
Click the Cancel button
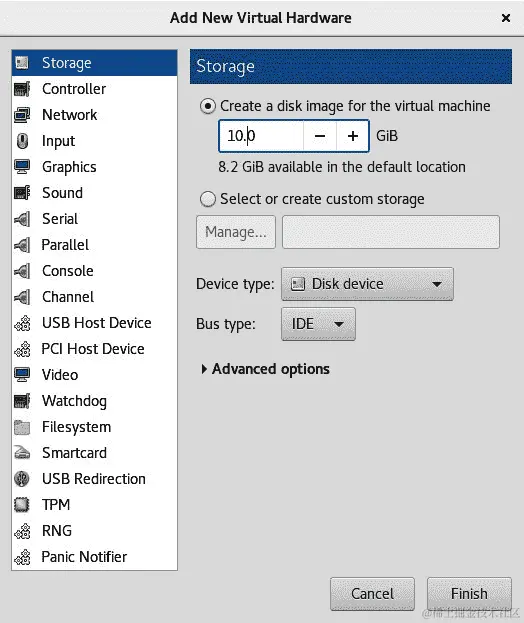[x=372, y=594]
